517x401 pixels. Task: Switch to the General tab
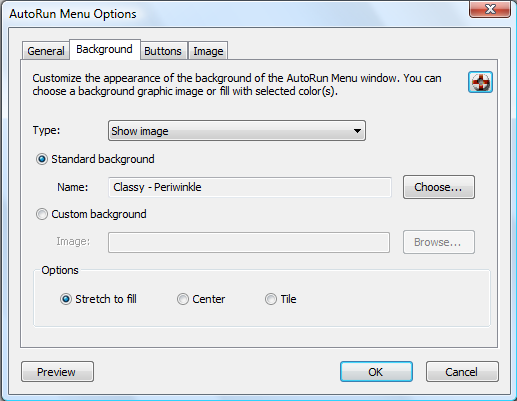coord(46,51)
